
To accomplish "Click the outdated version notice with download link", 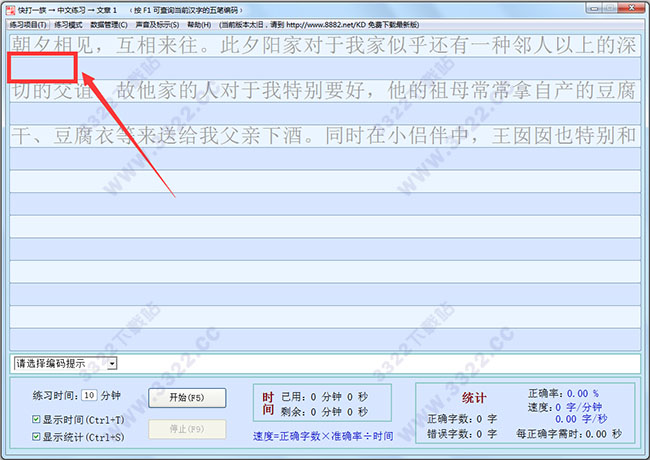I will pos(319,25).
